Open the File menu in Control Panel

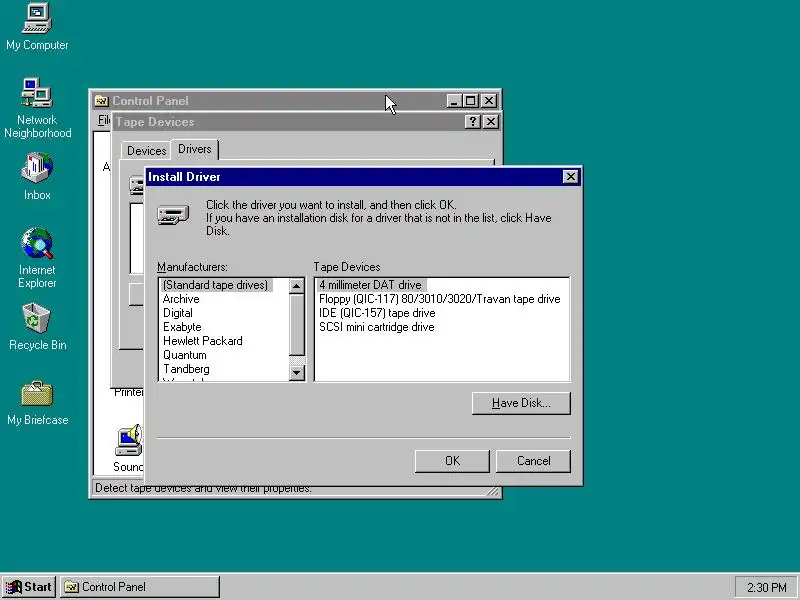(104, 120)
